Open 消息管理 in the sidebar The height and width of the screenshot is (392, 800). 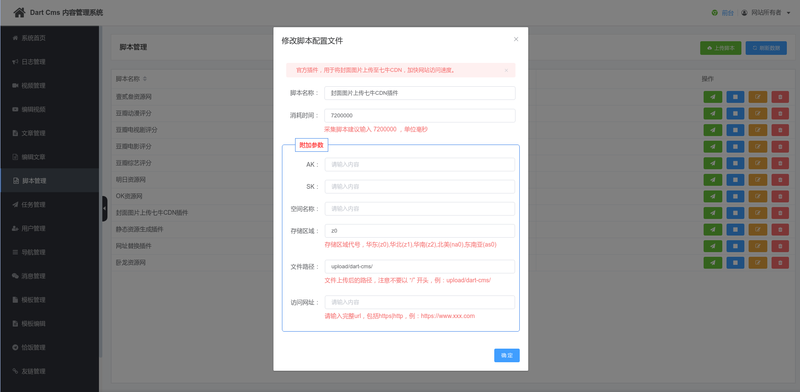49,276
